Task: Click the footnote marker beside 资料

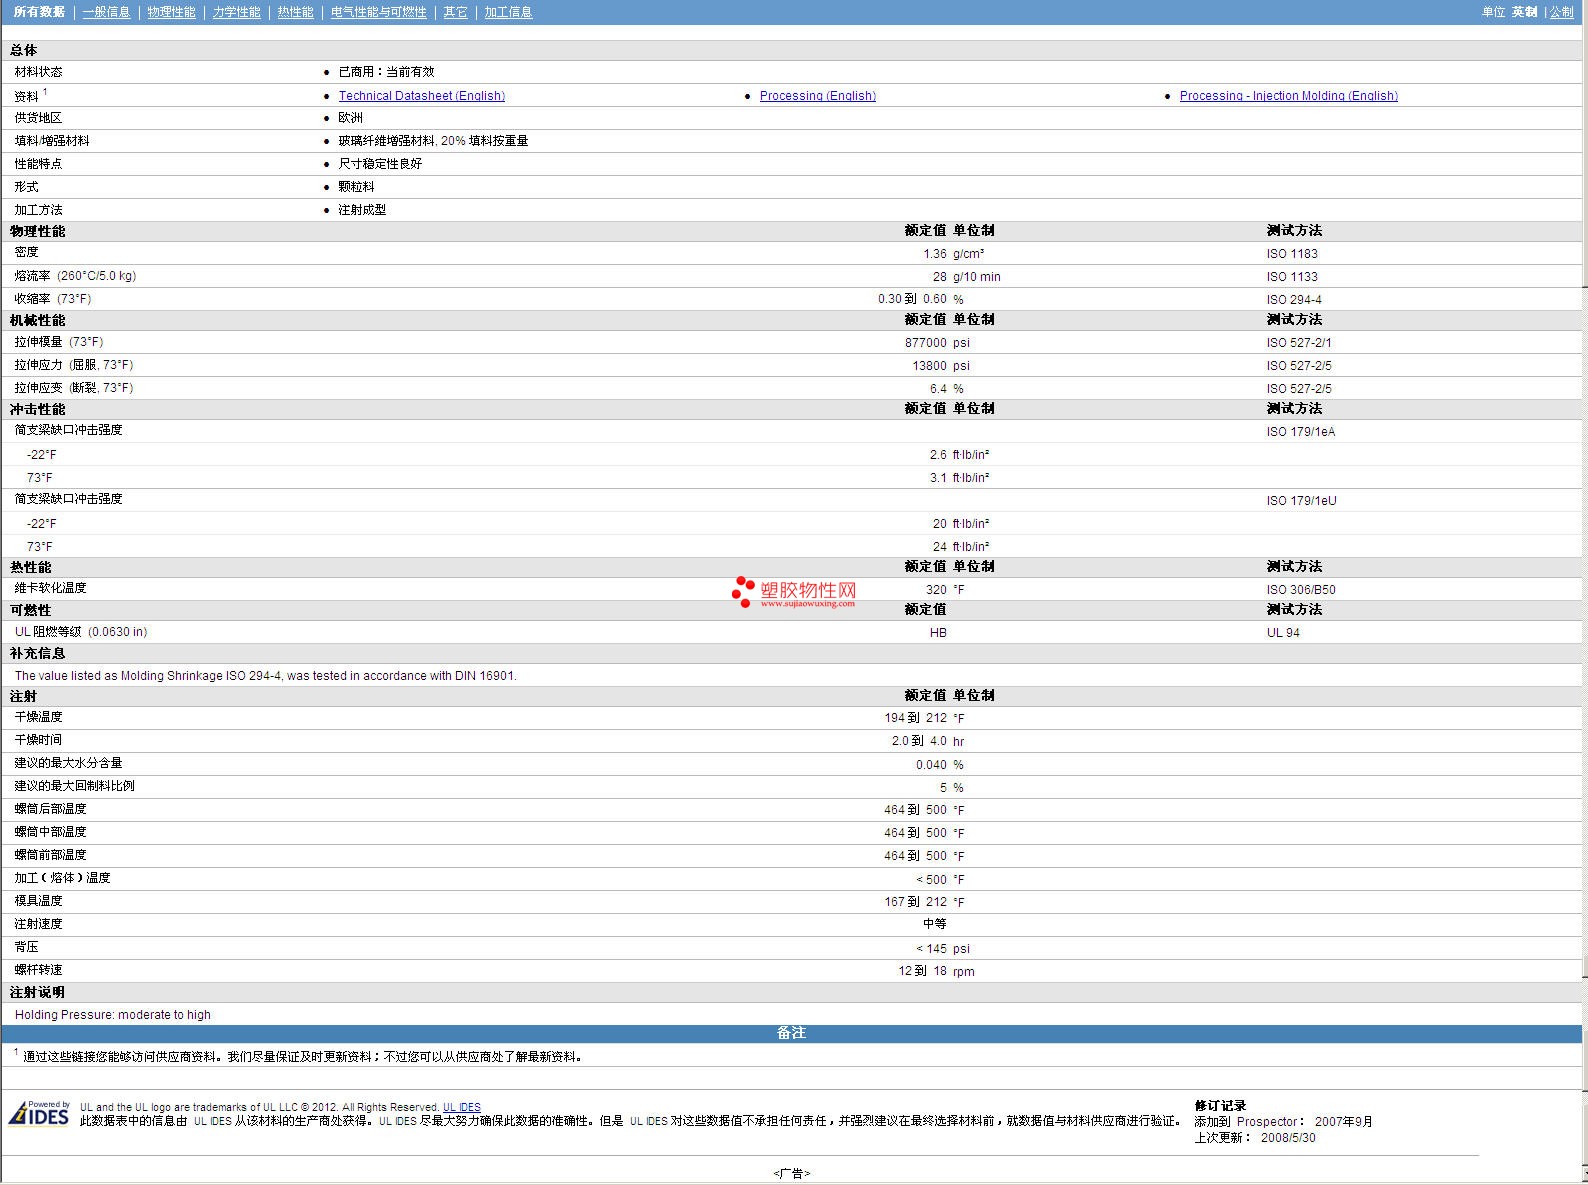Action: point(45,92)
